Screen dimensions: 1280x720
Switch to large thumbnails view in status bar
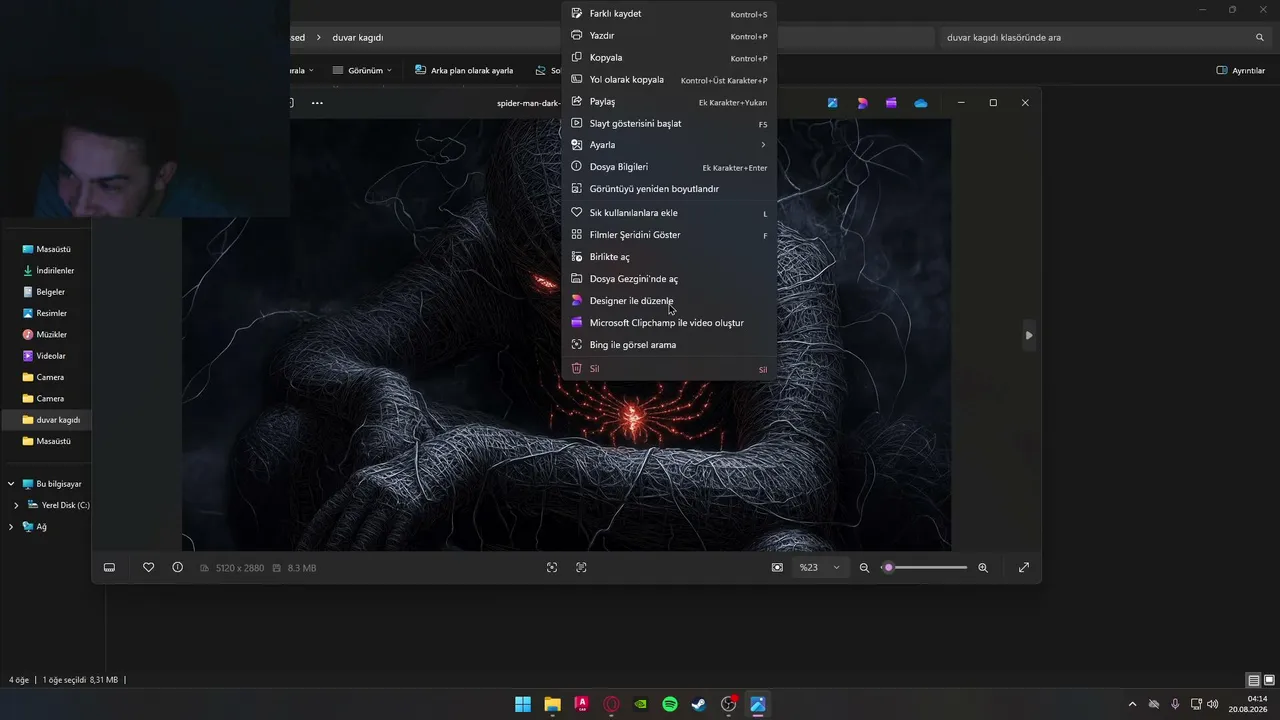[x=1269, y=681]
